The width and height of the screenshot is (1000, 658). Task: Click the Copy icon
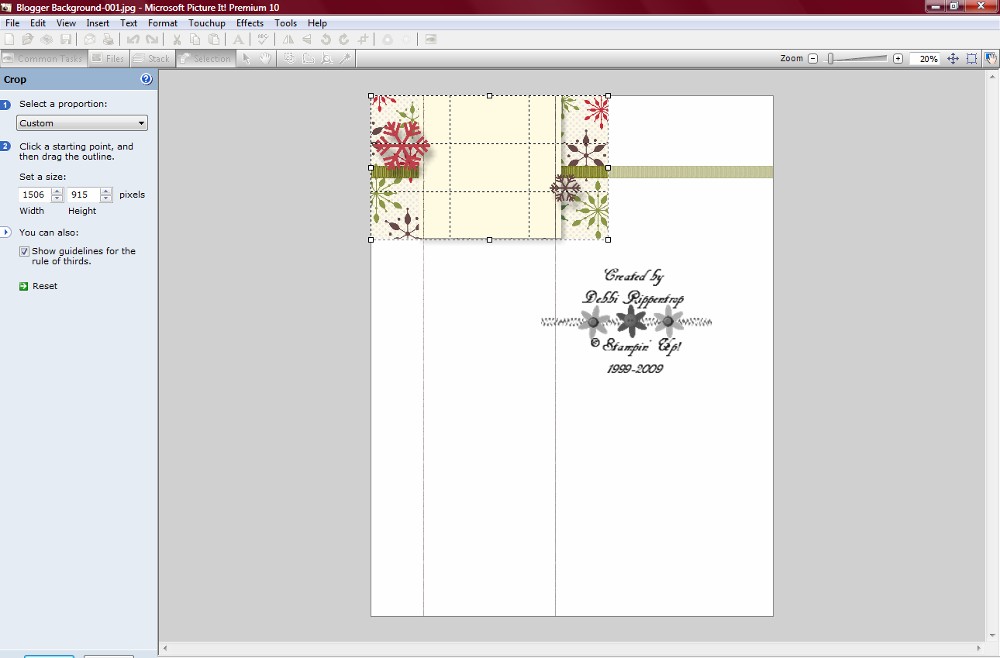coord(195,40)
